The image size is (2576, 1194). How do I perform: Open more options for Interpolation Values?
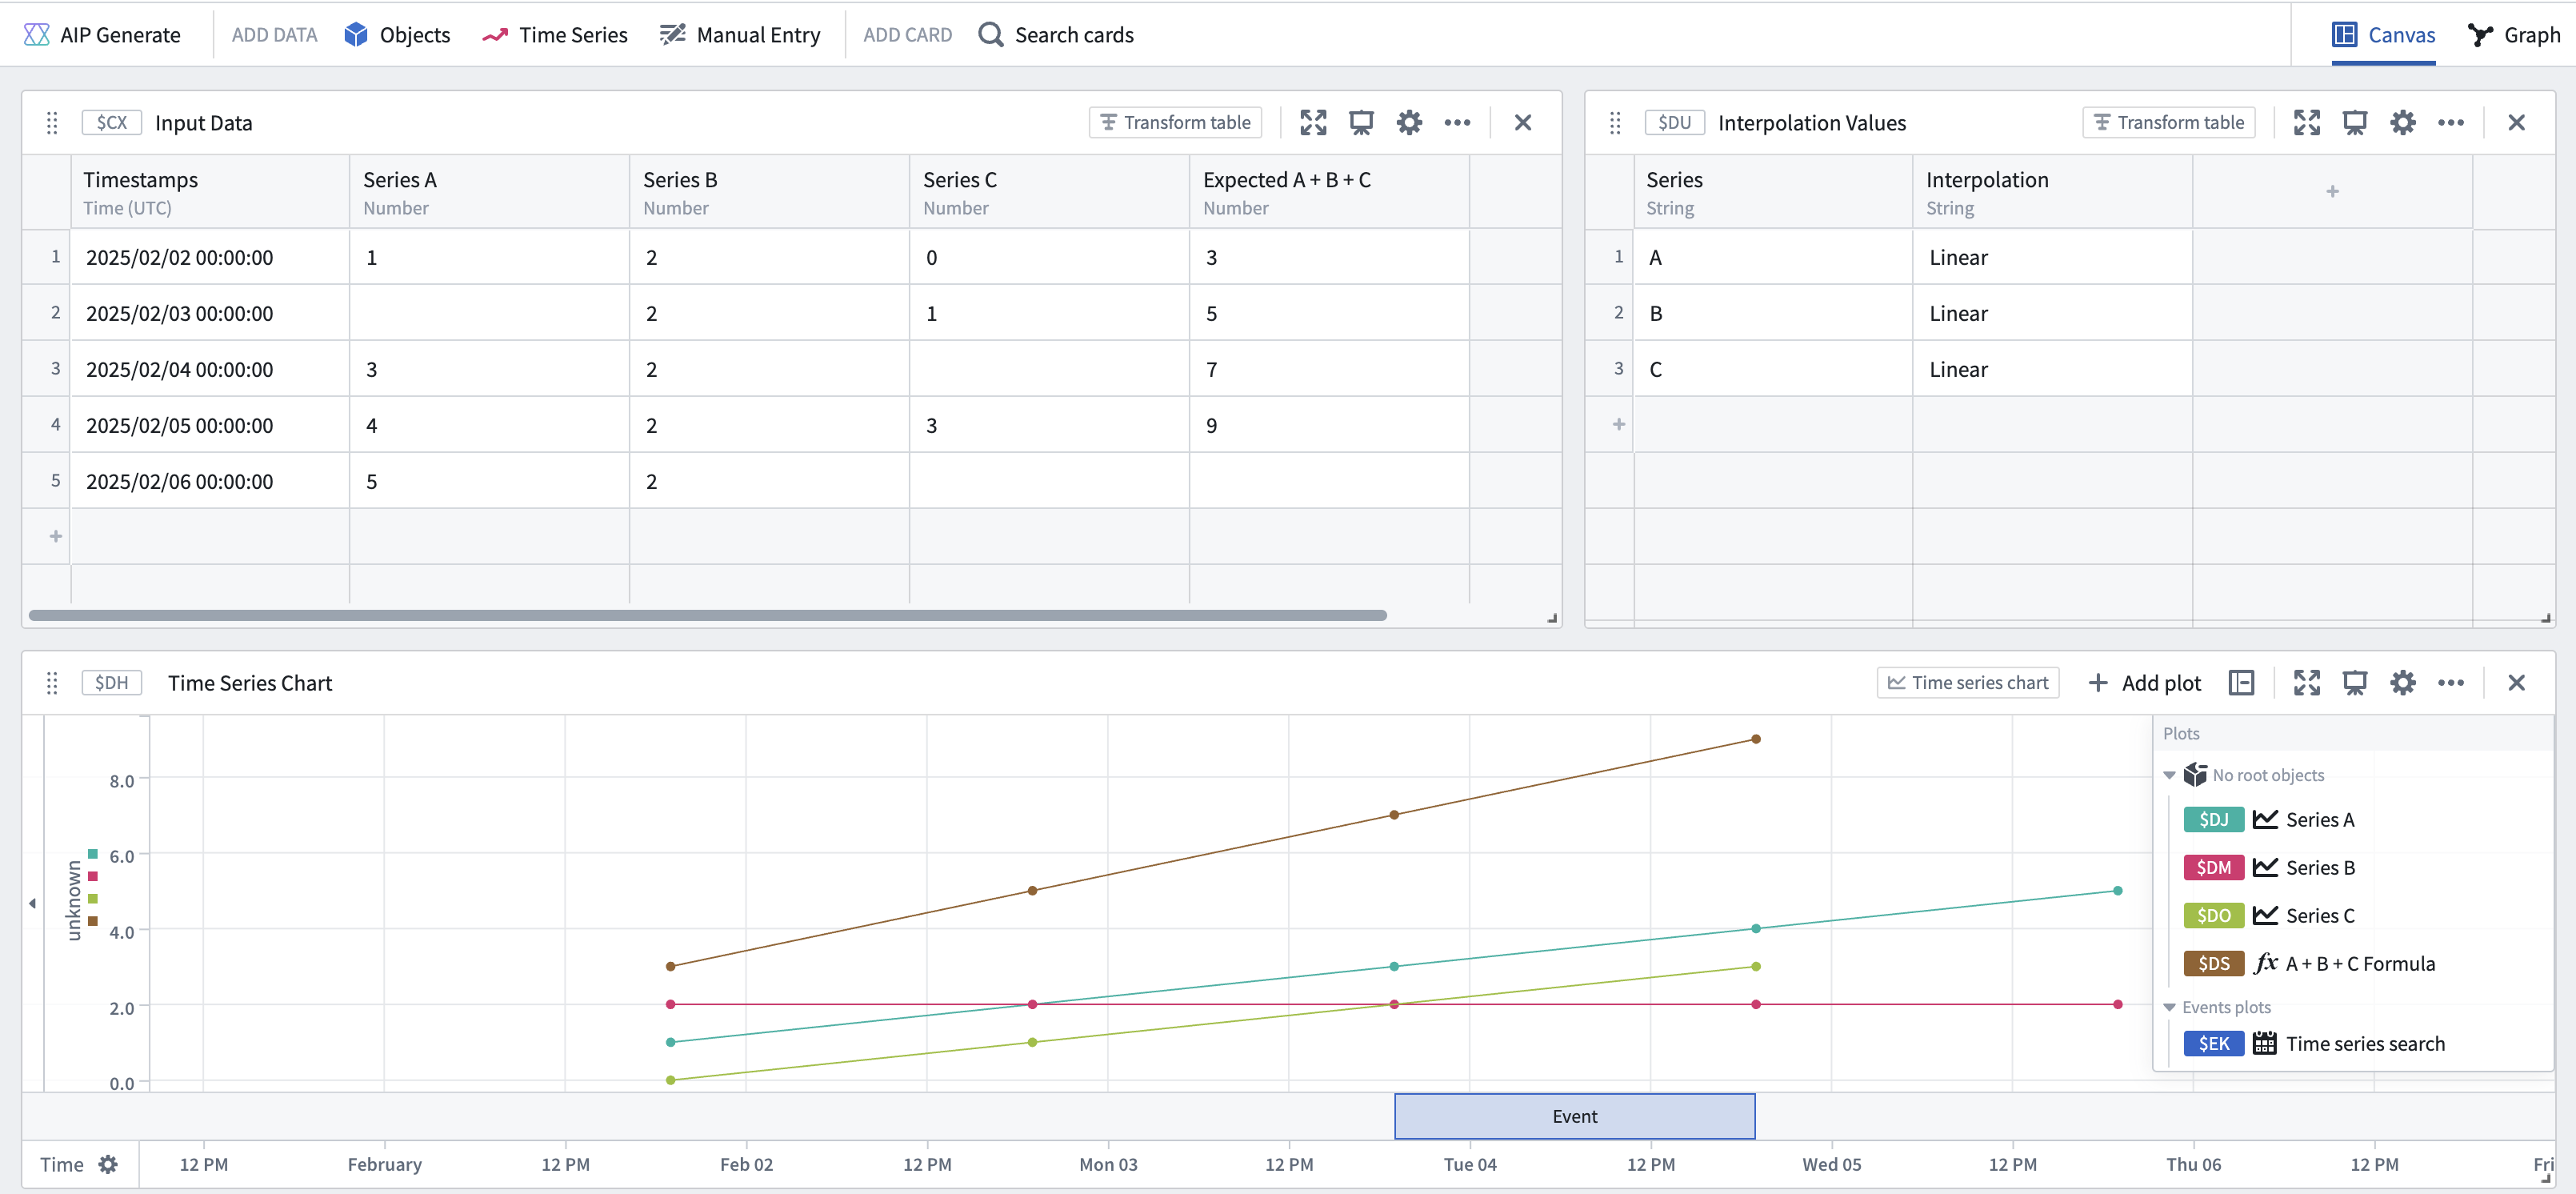pos(2451,122)
